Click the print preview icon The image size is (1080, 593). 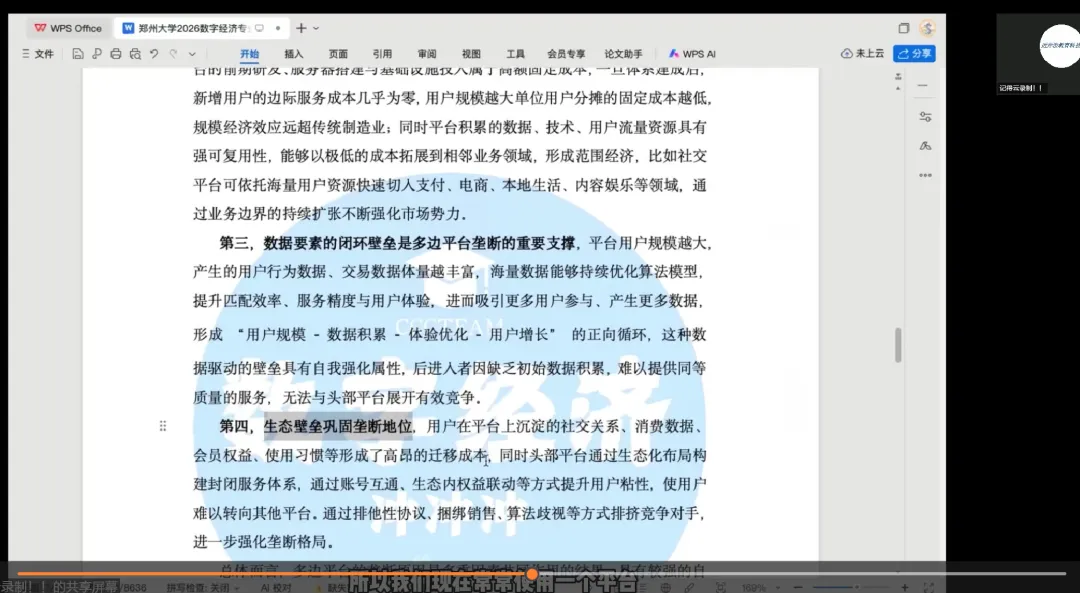[135, 54]
